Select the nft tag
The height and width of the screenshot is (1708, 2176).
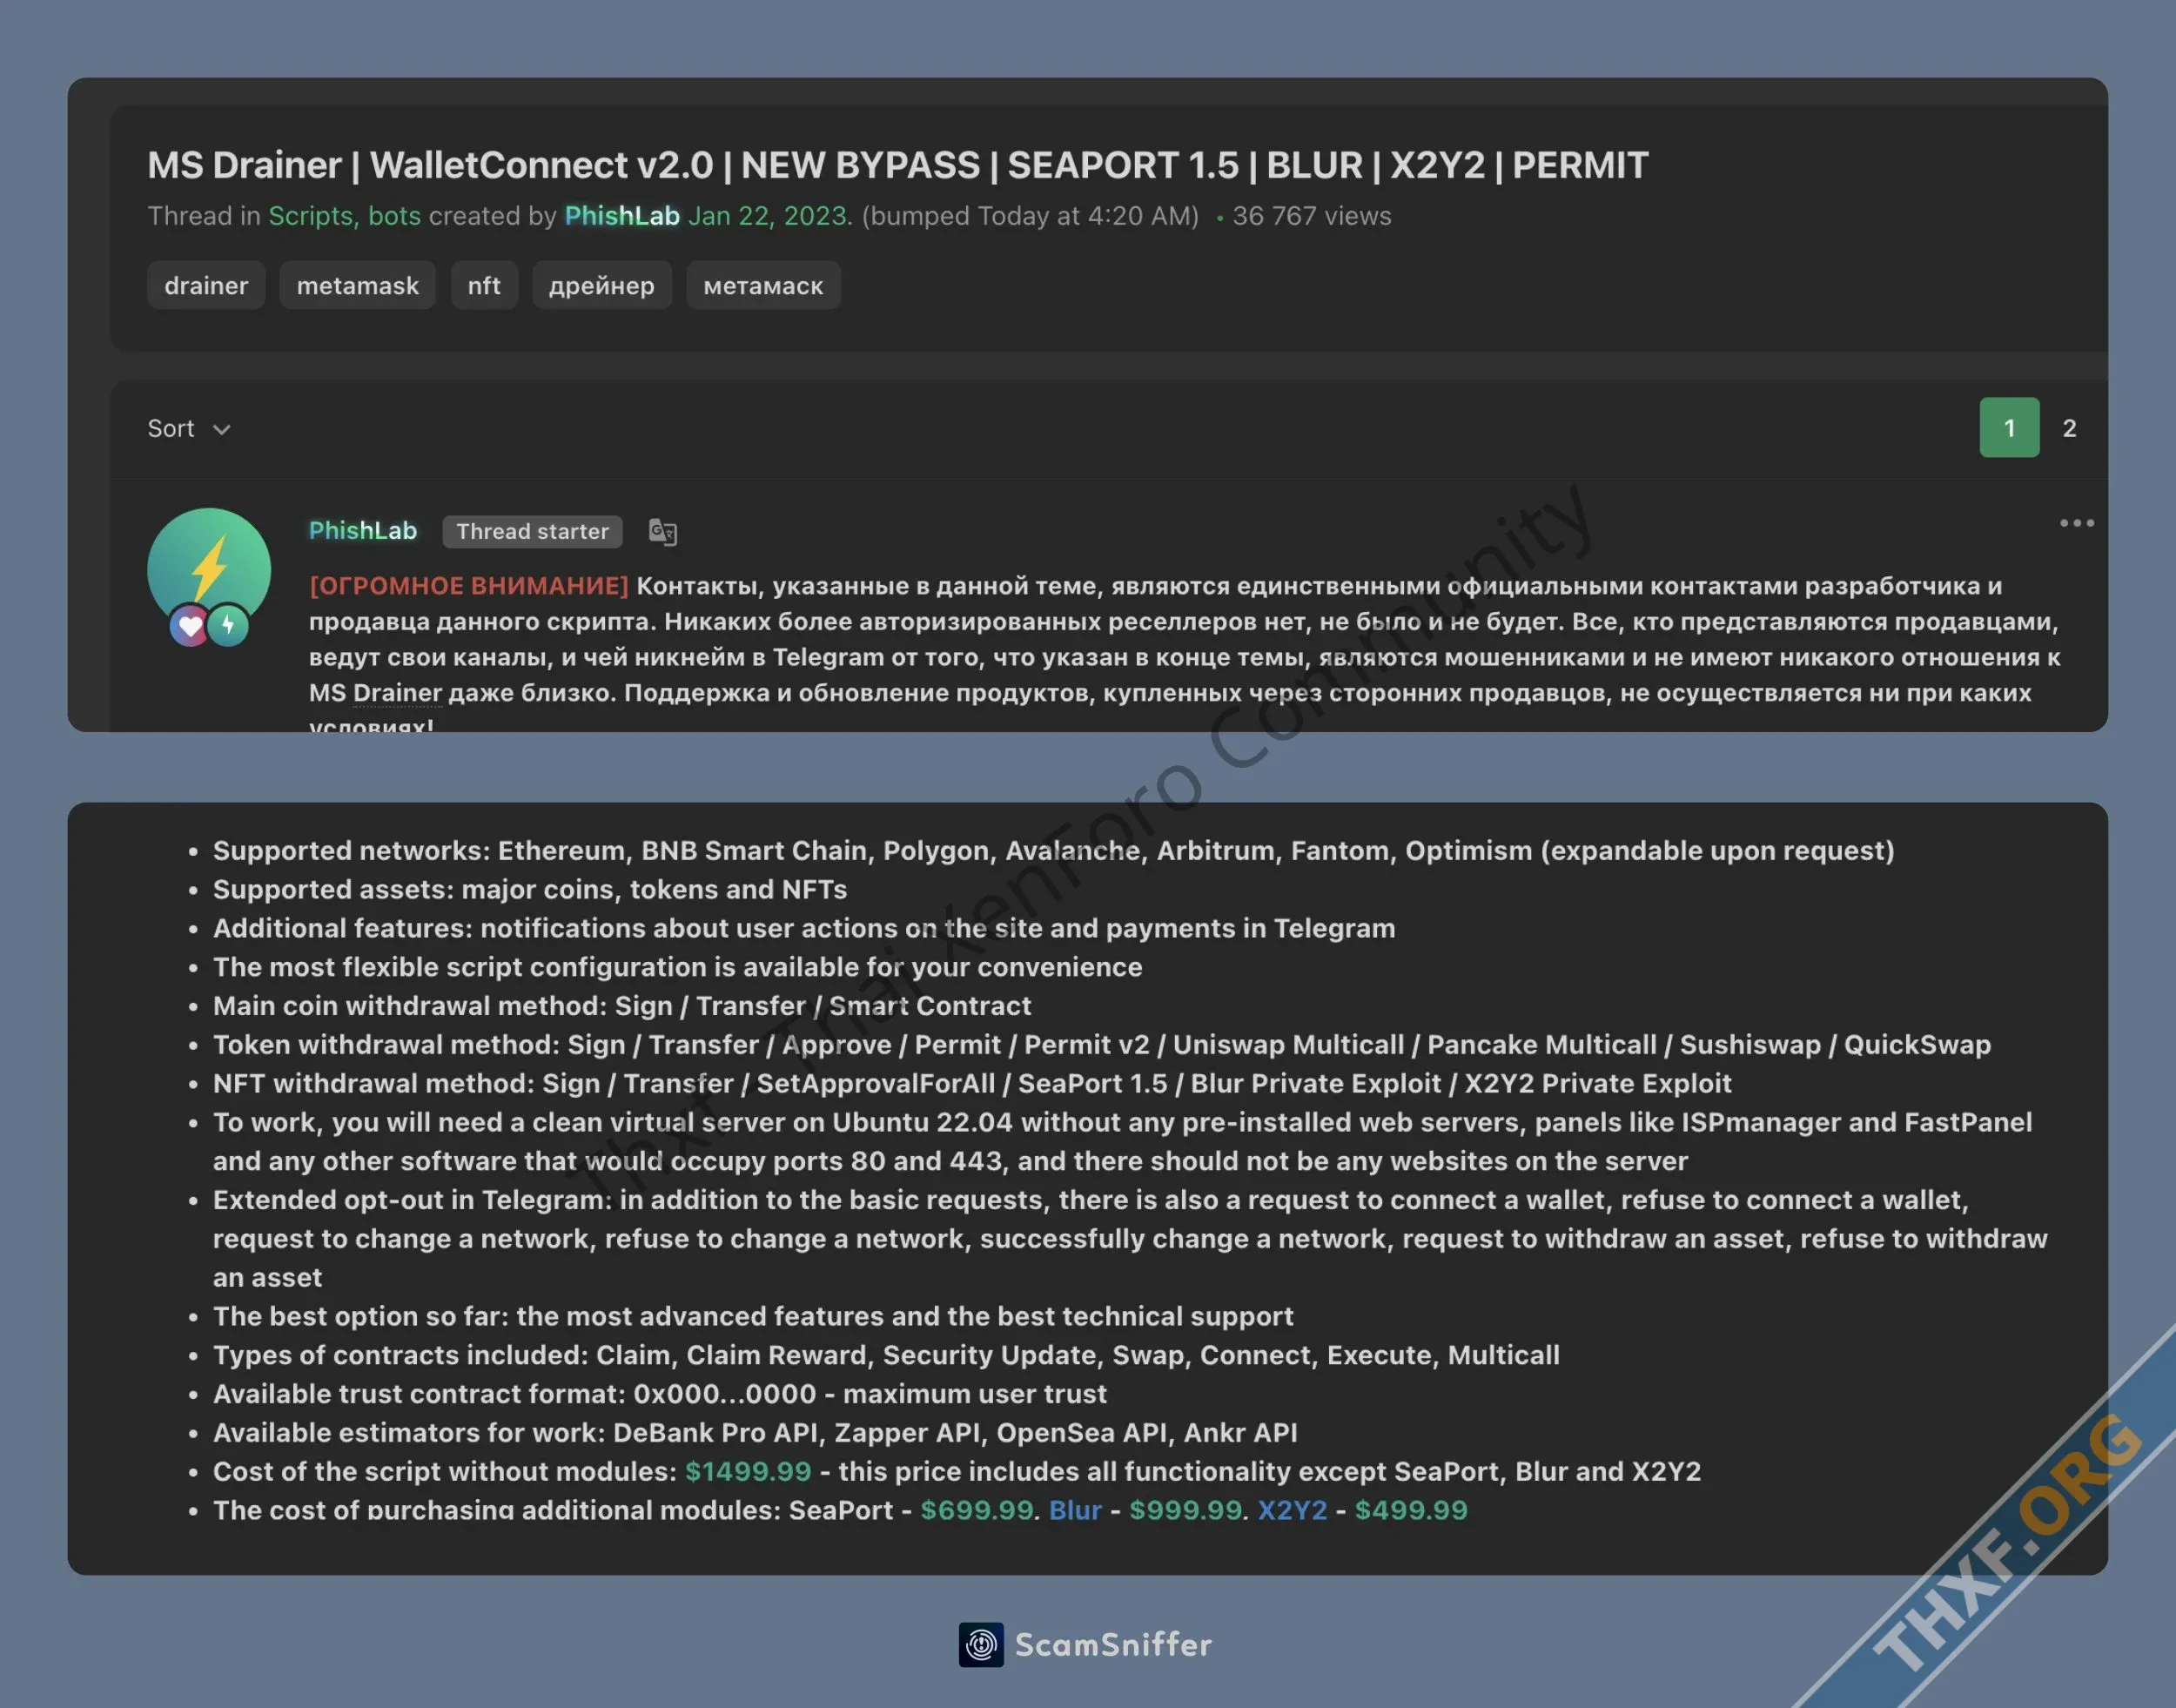coord(484,286)
